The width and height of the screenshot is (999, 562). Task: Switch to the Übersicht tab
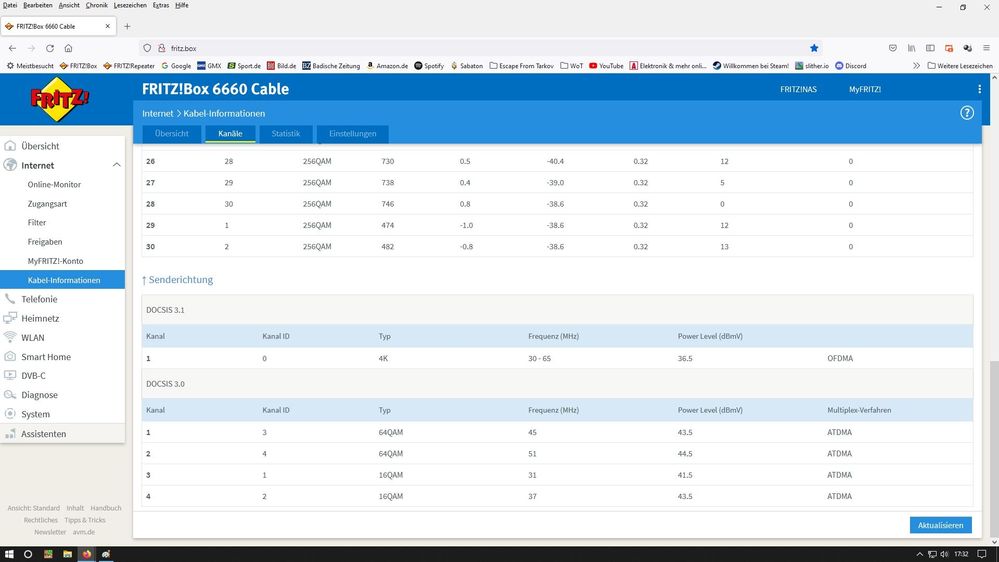click(x=171, y=134)
